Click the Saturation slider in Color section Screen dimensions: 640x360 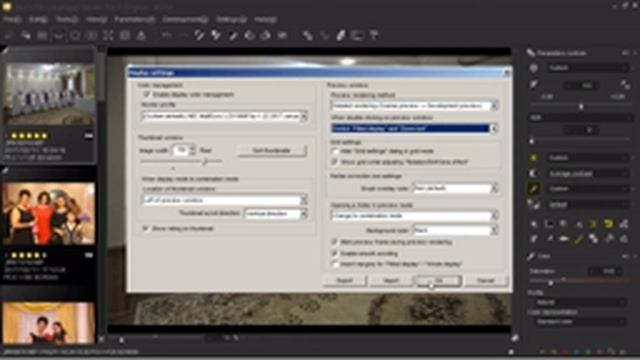click(x=580, y=281)
